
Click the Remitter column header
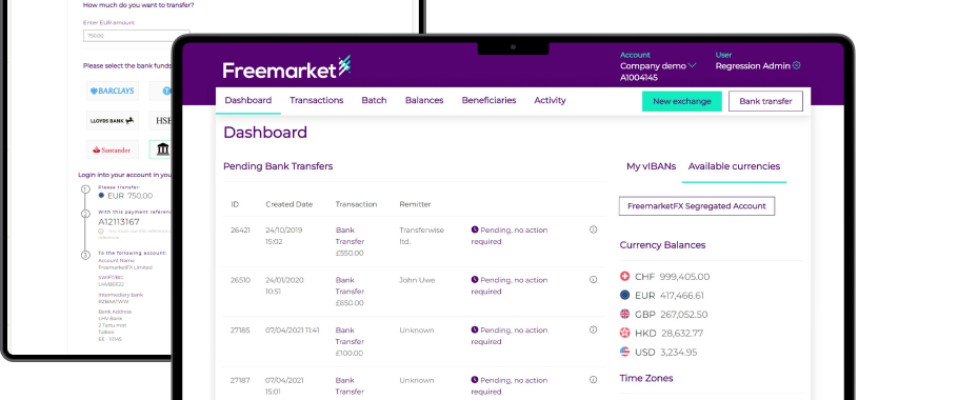(415, 204)
